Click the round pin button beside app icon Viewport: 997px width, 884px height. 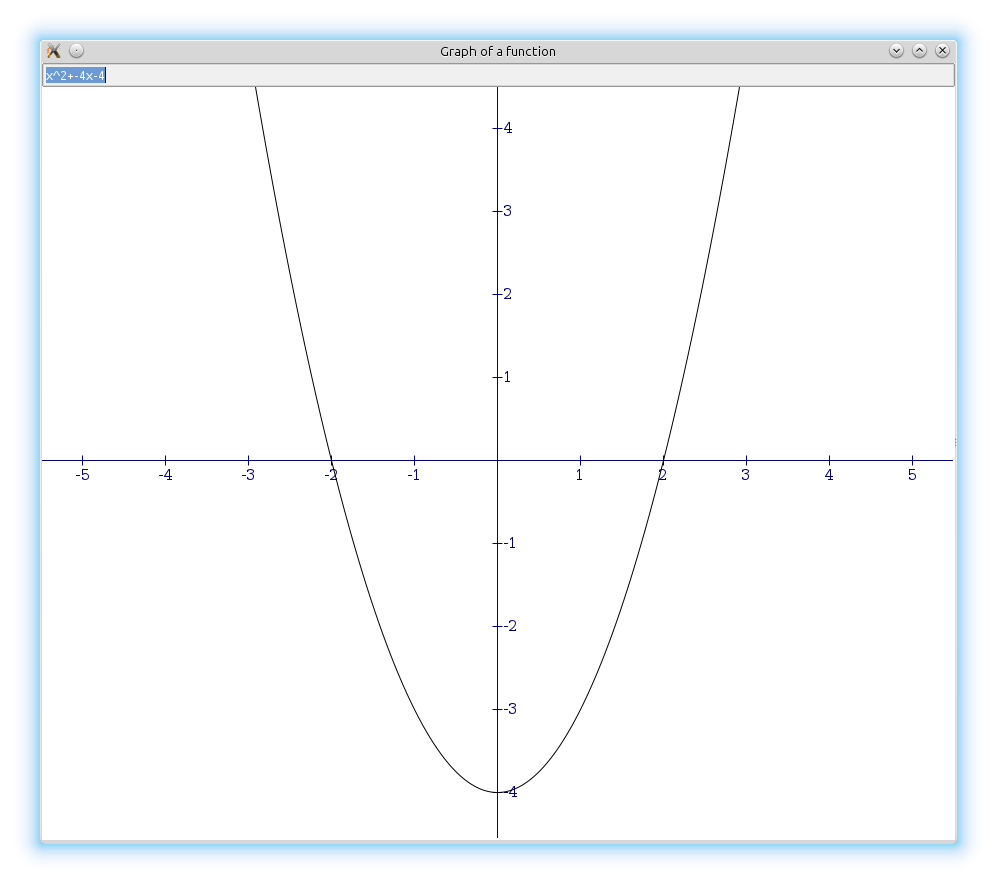coord(77,51)
